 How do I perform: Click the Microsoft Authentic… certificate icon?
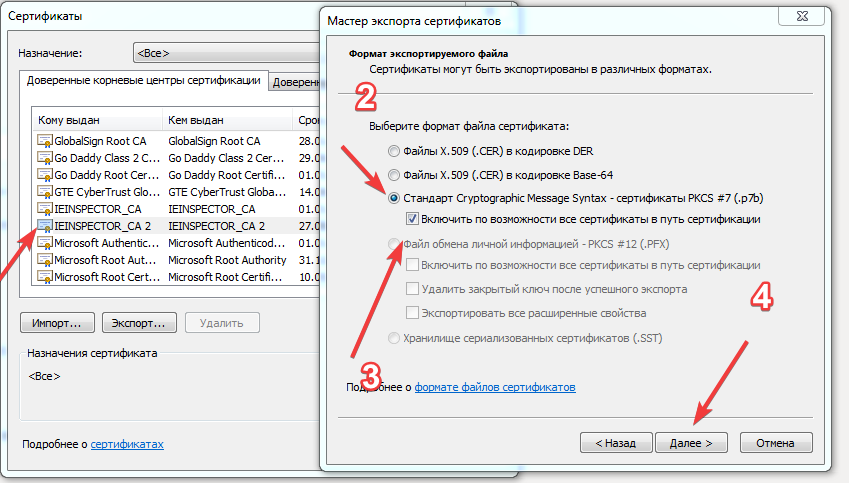[x=44, y=243]
